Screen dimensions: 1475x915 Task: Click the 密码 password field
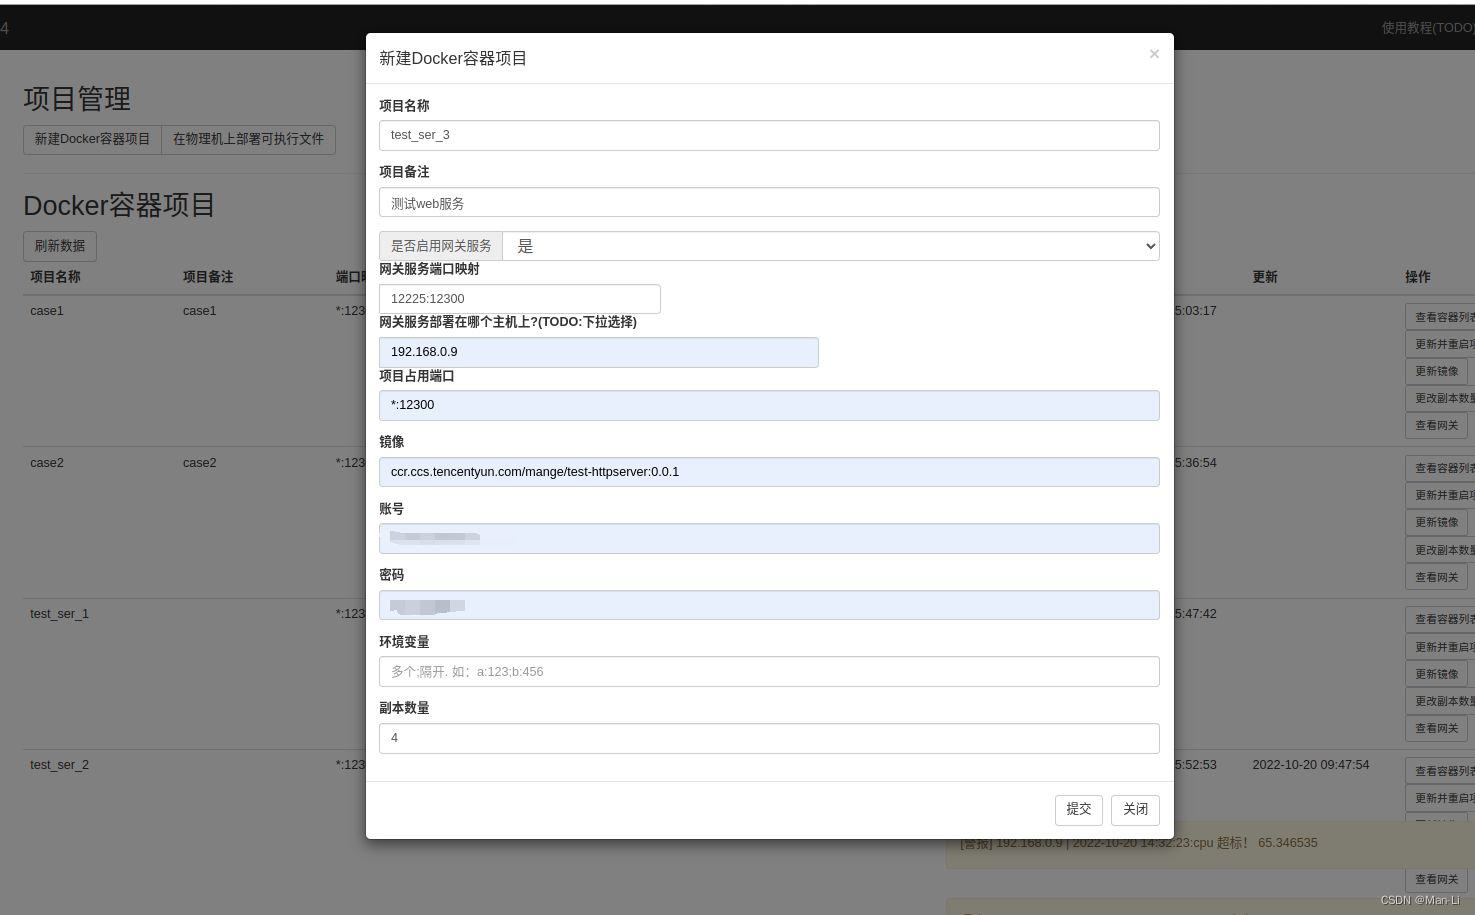769,605
